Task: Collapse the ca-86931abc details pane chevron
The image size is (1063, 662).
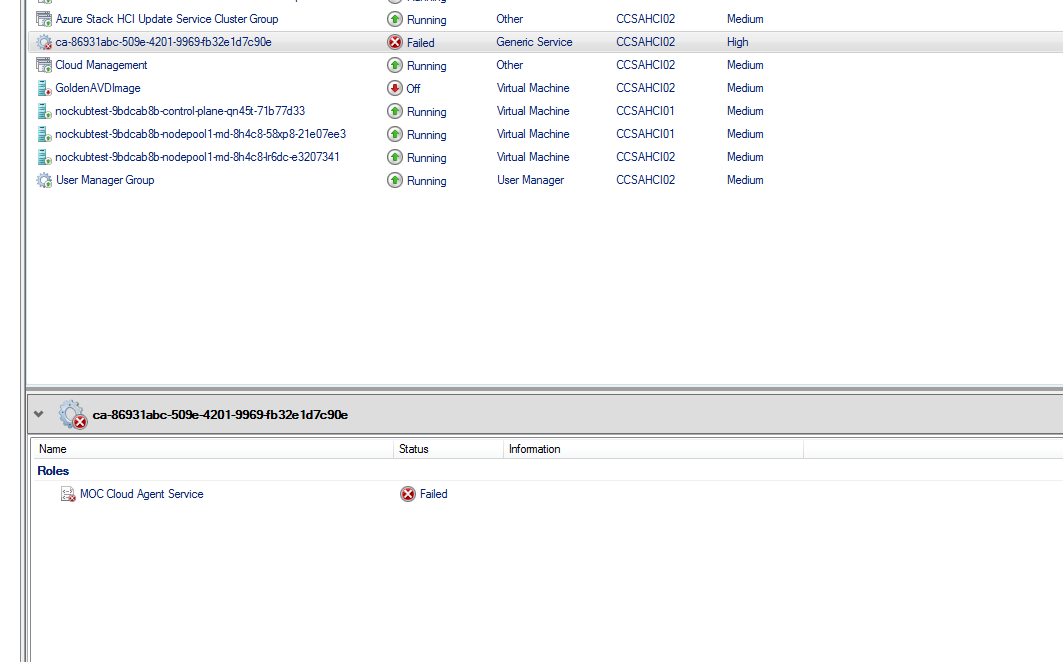Action: [x=39, y=414]
